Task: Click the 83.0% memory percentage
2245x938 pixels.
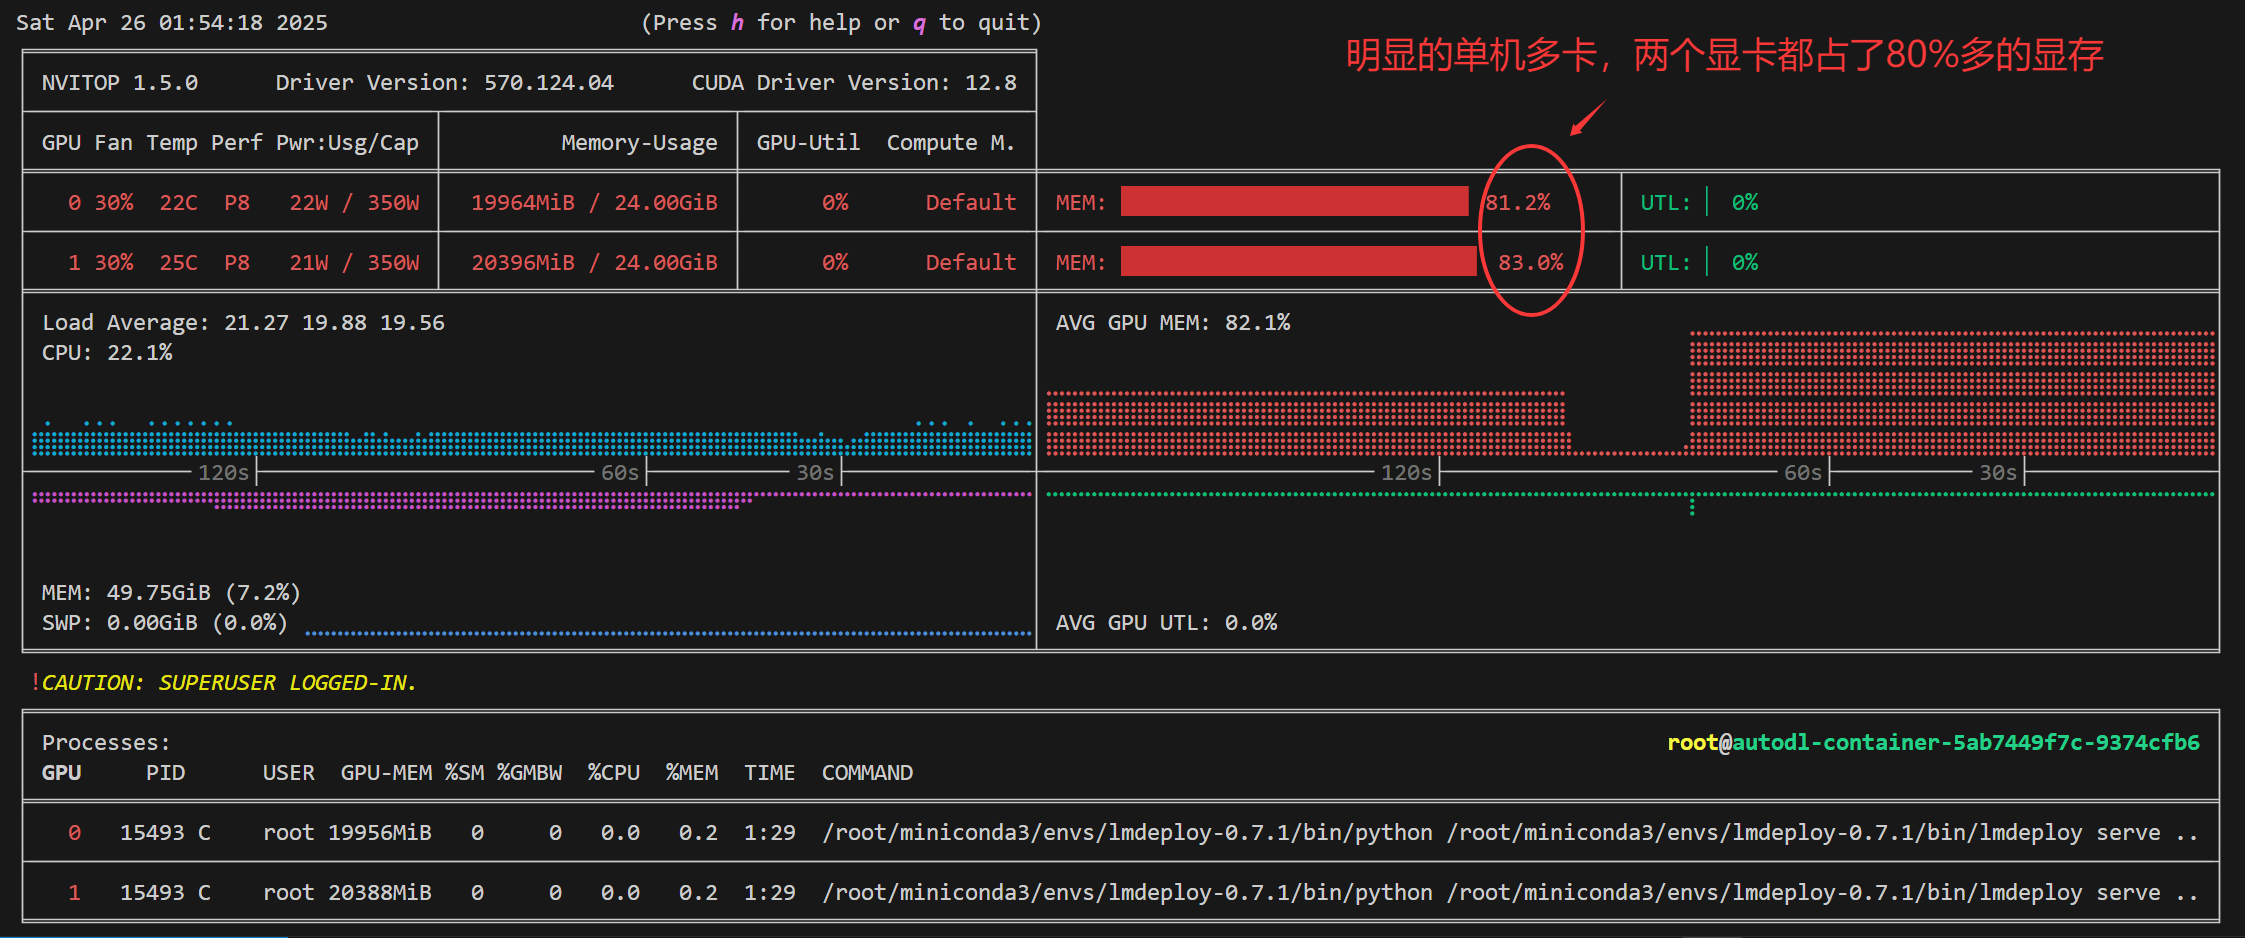Action: coord(1531,262)
